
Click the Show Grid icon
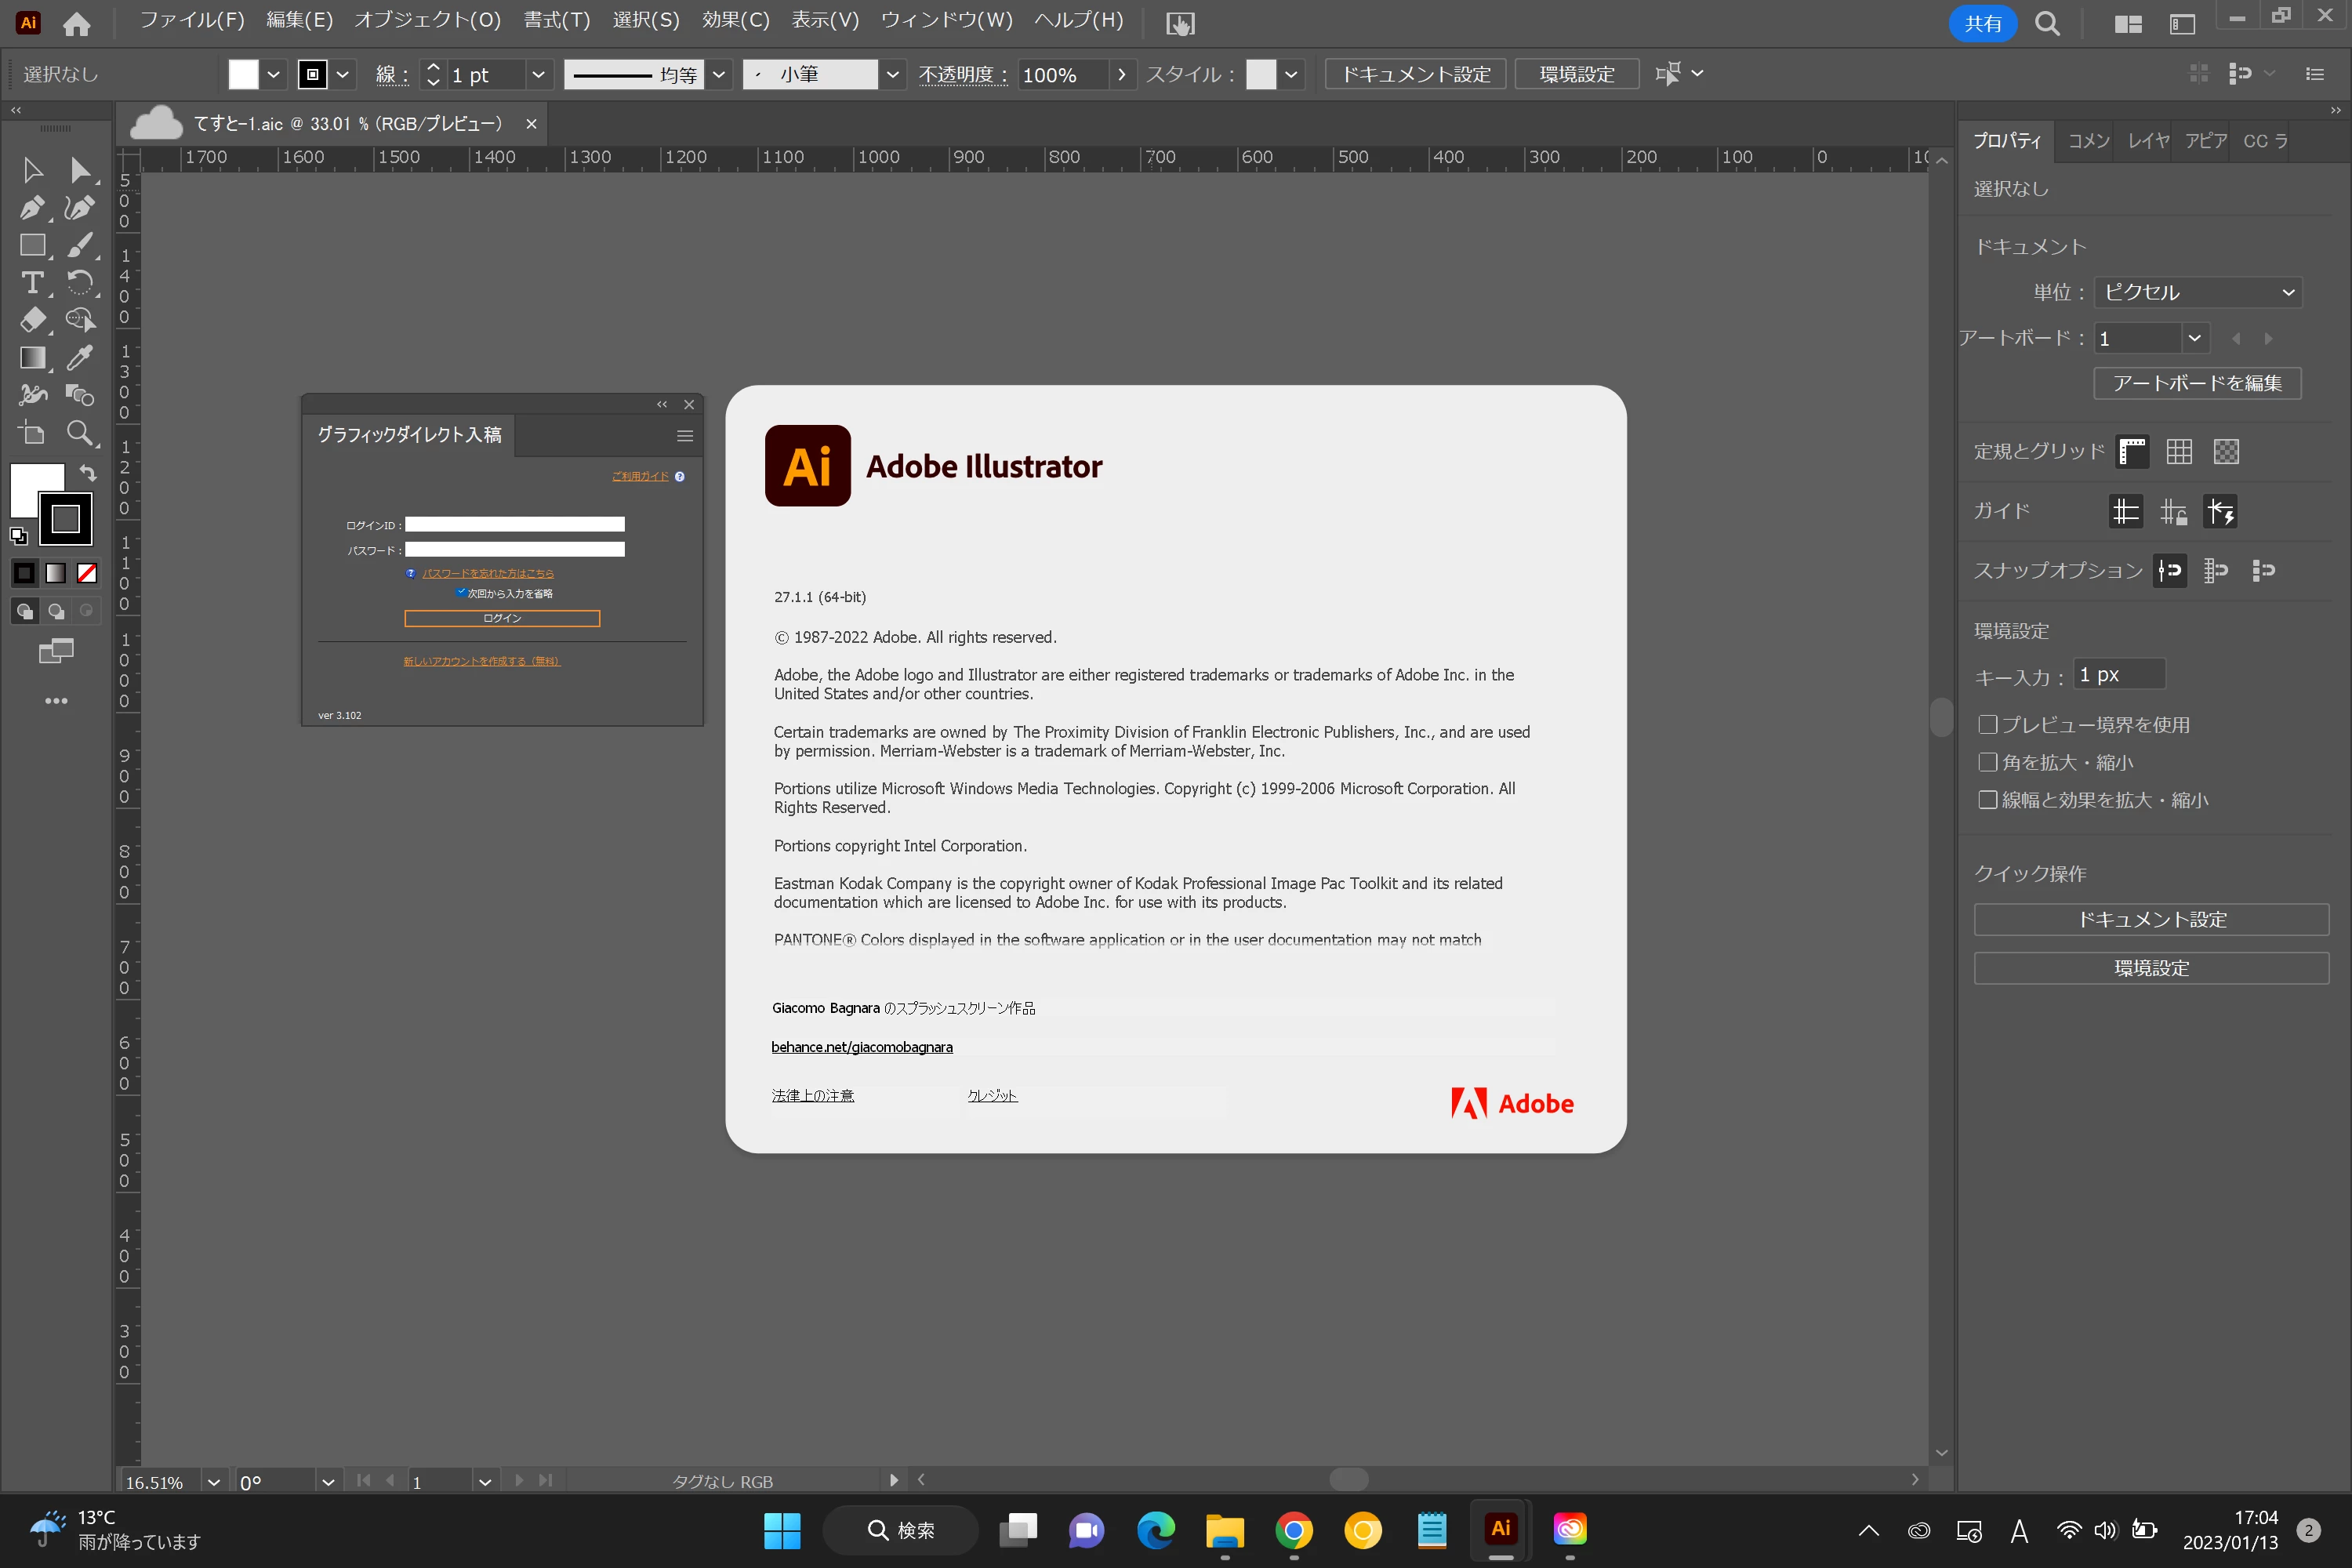[x=2179, y=452]
